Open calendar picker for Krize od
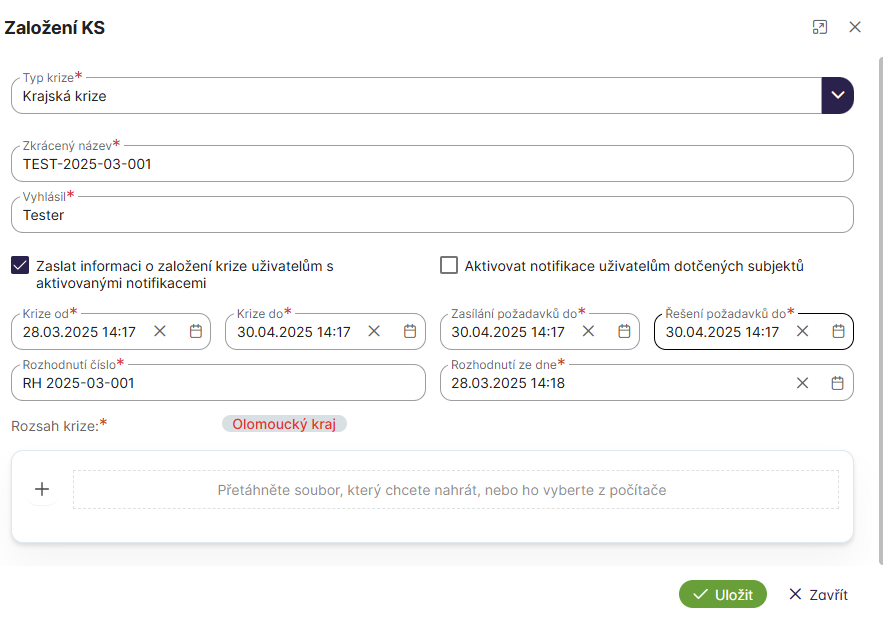 click(x=196, y=331)
